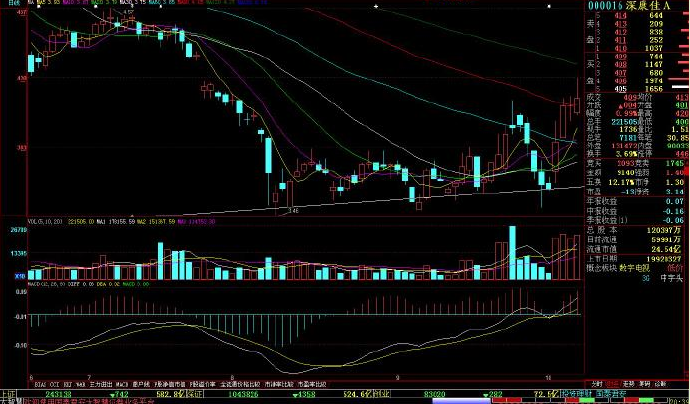Click the VOL(5,10,20) volume indicator label

click(x=44, y=222)
